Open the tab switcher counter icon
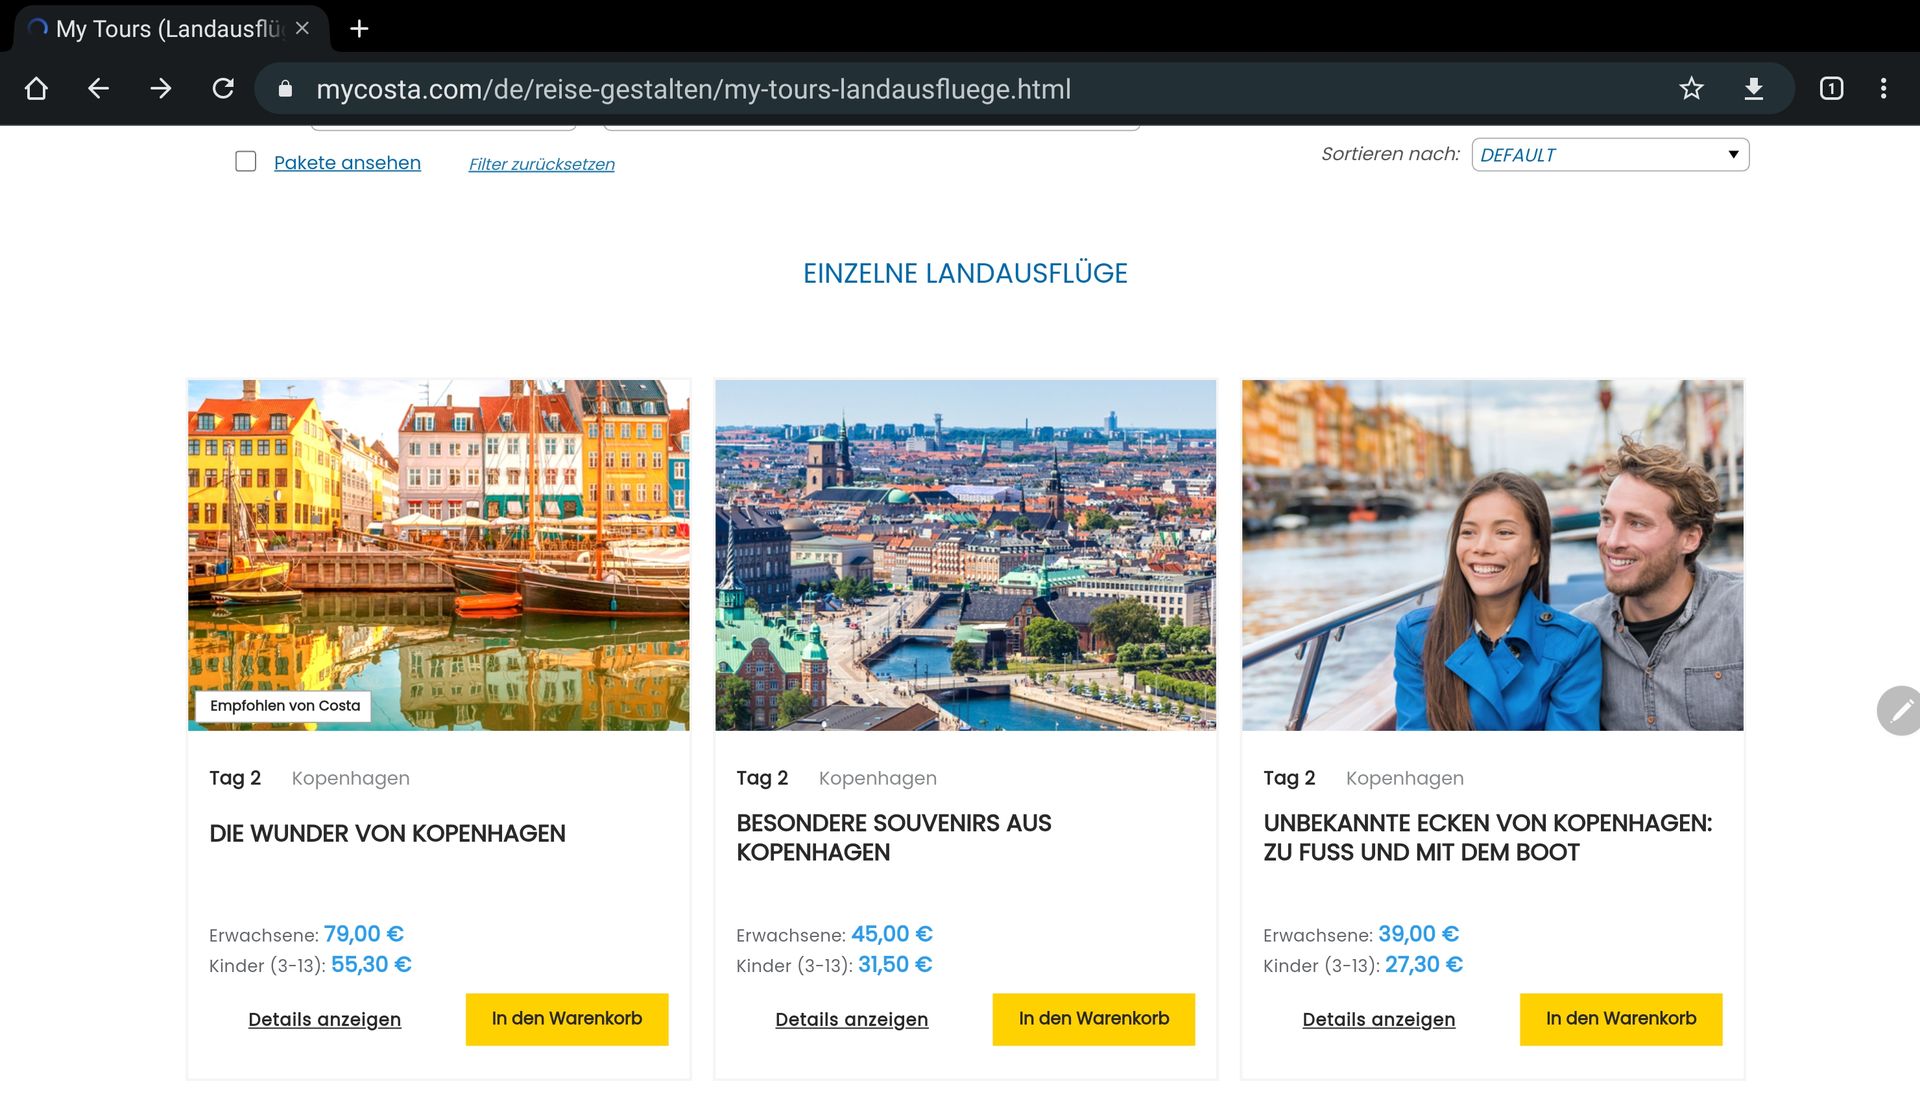The height and width of the screenshot is (1105, 1920). tap(1831, 89)
